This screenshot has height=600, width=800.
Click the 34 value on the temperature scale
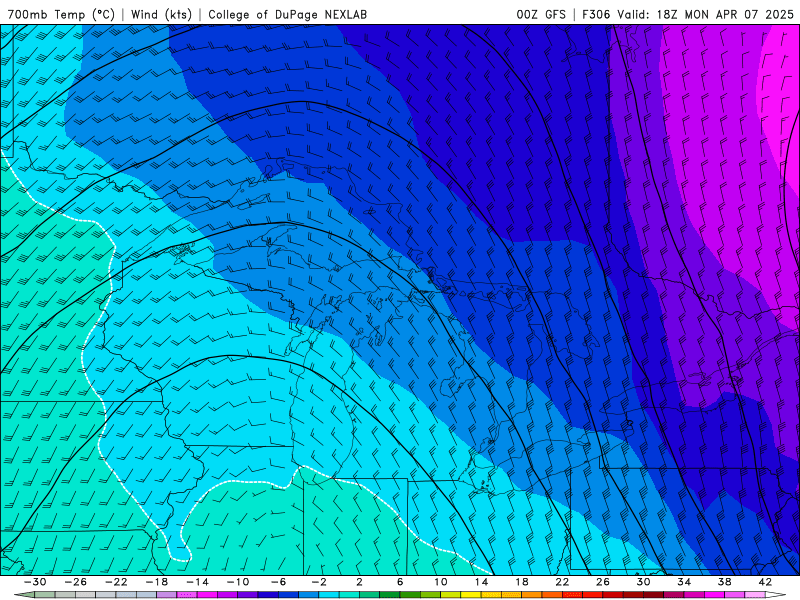pyautogui.click(x=684, y=582)
